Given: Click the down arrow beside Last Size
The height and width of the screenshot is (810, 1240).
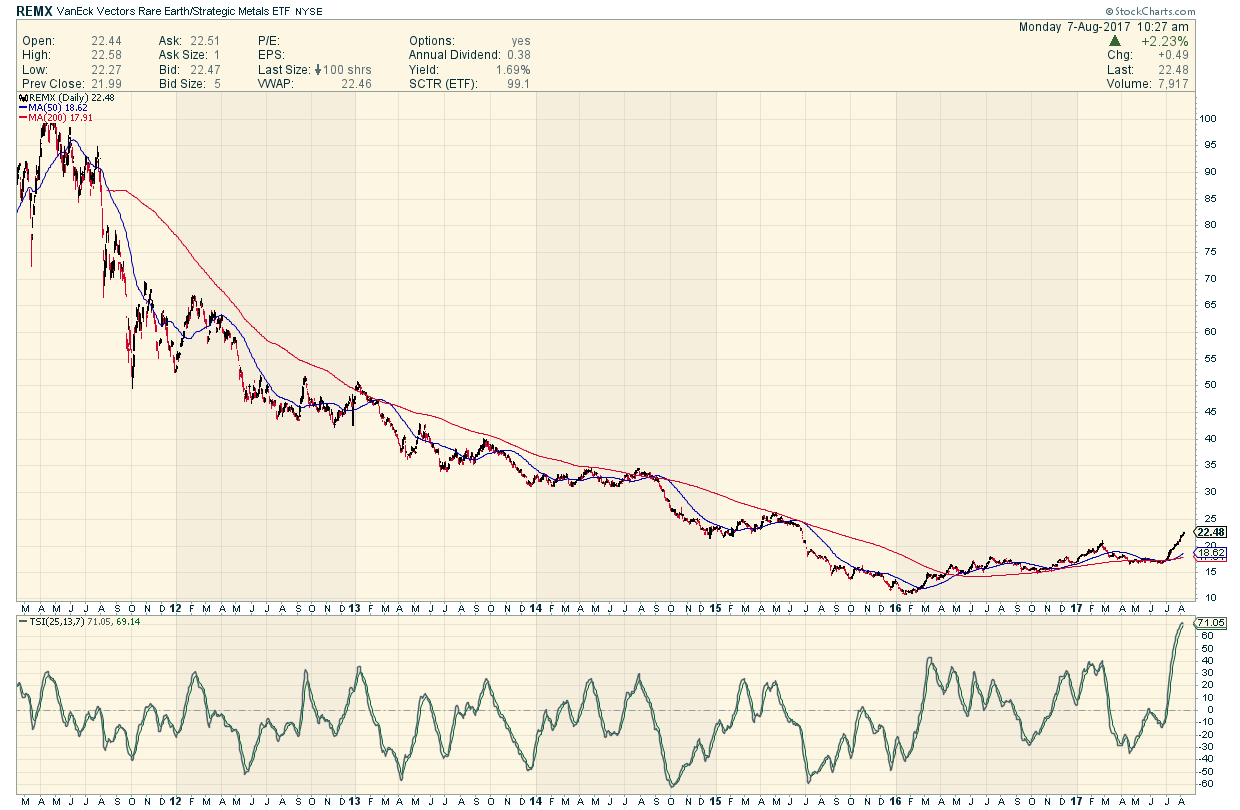Looking at the screenshot, I should (318, 70).
